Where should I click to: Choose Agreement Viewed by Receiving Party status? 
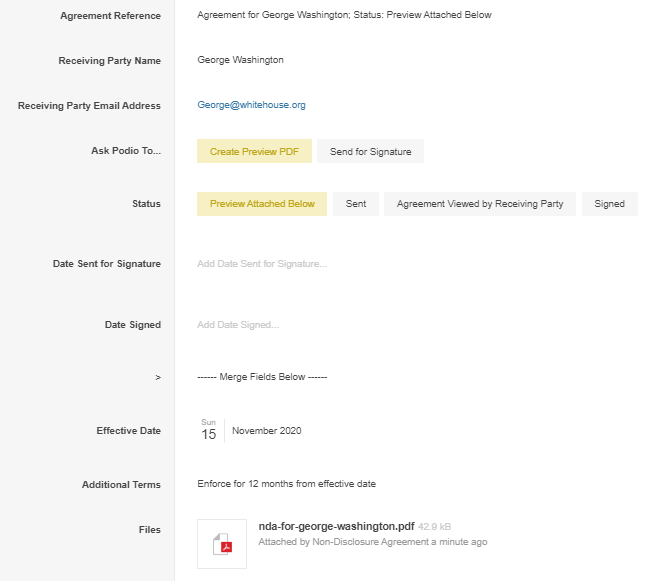[x=480, y=204]
